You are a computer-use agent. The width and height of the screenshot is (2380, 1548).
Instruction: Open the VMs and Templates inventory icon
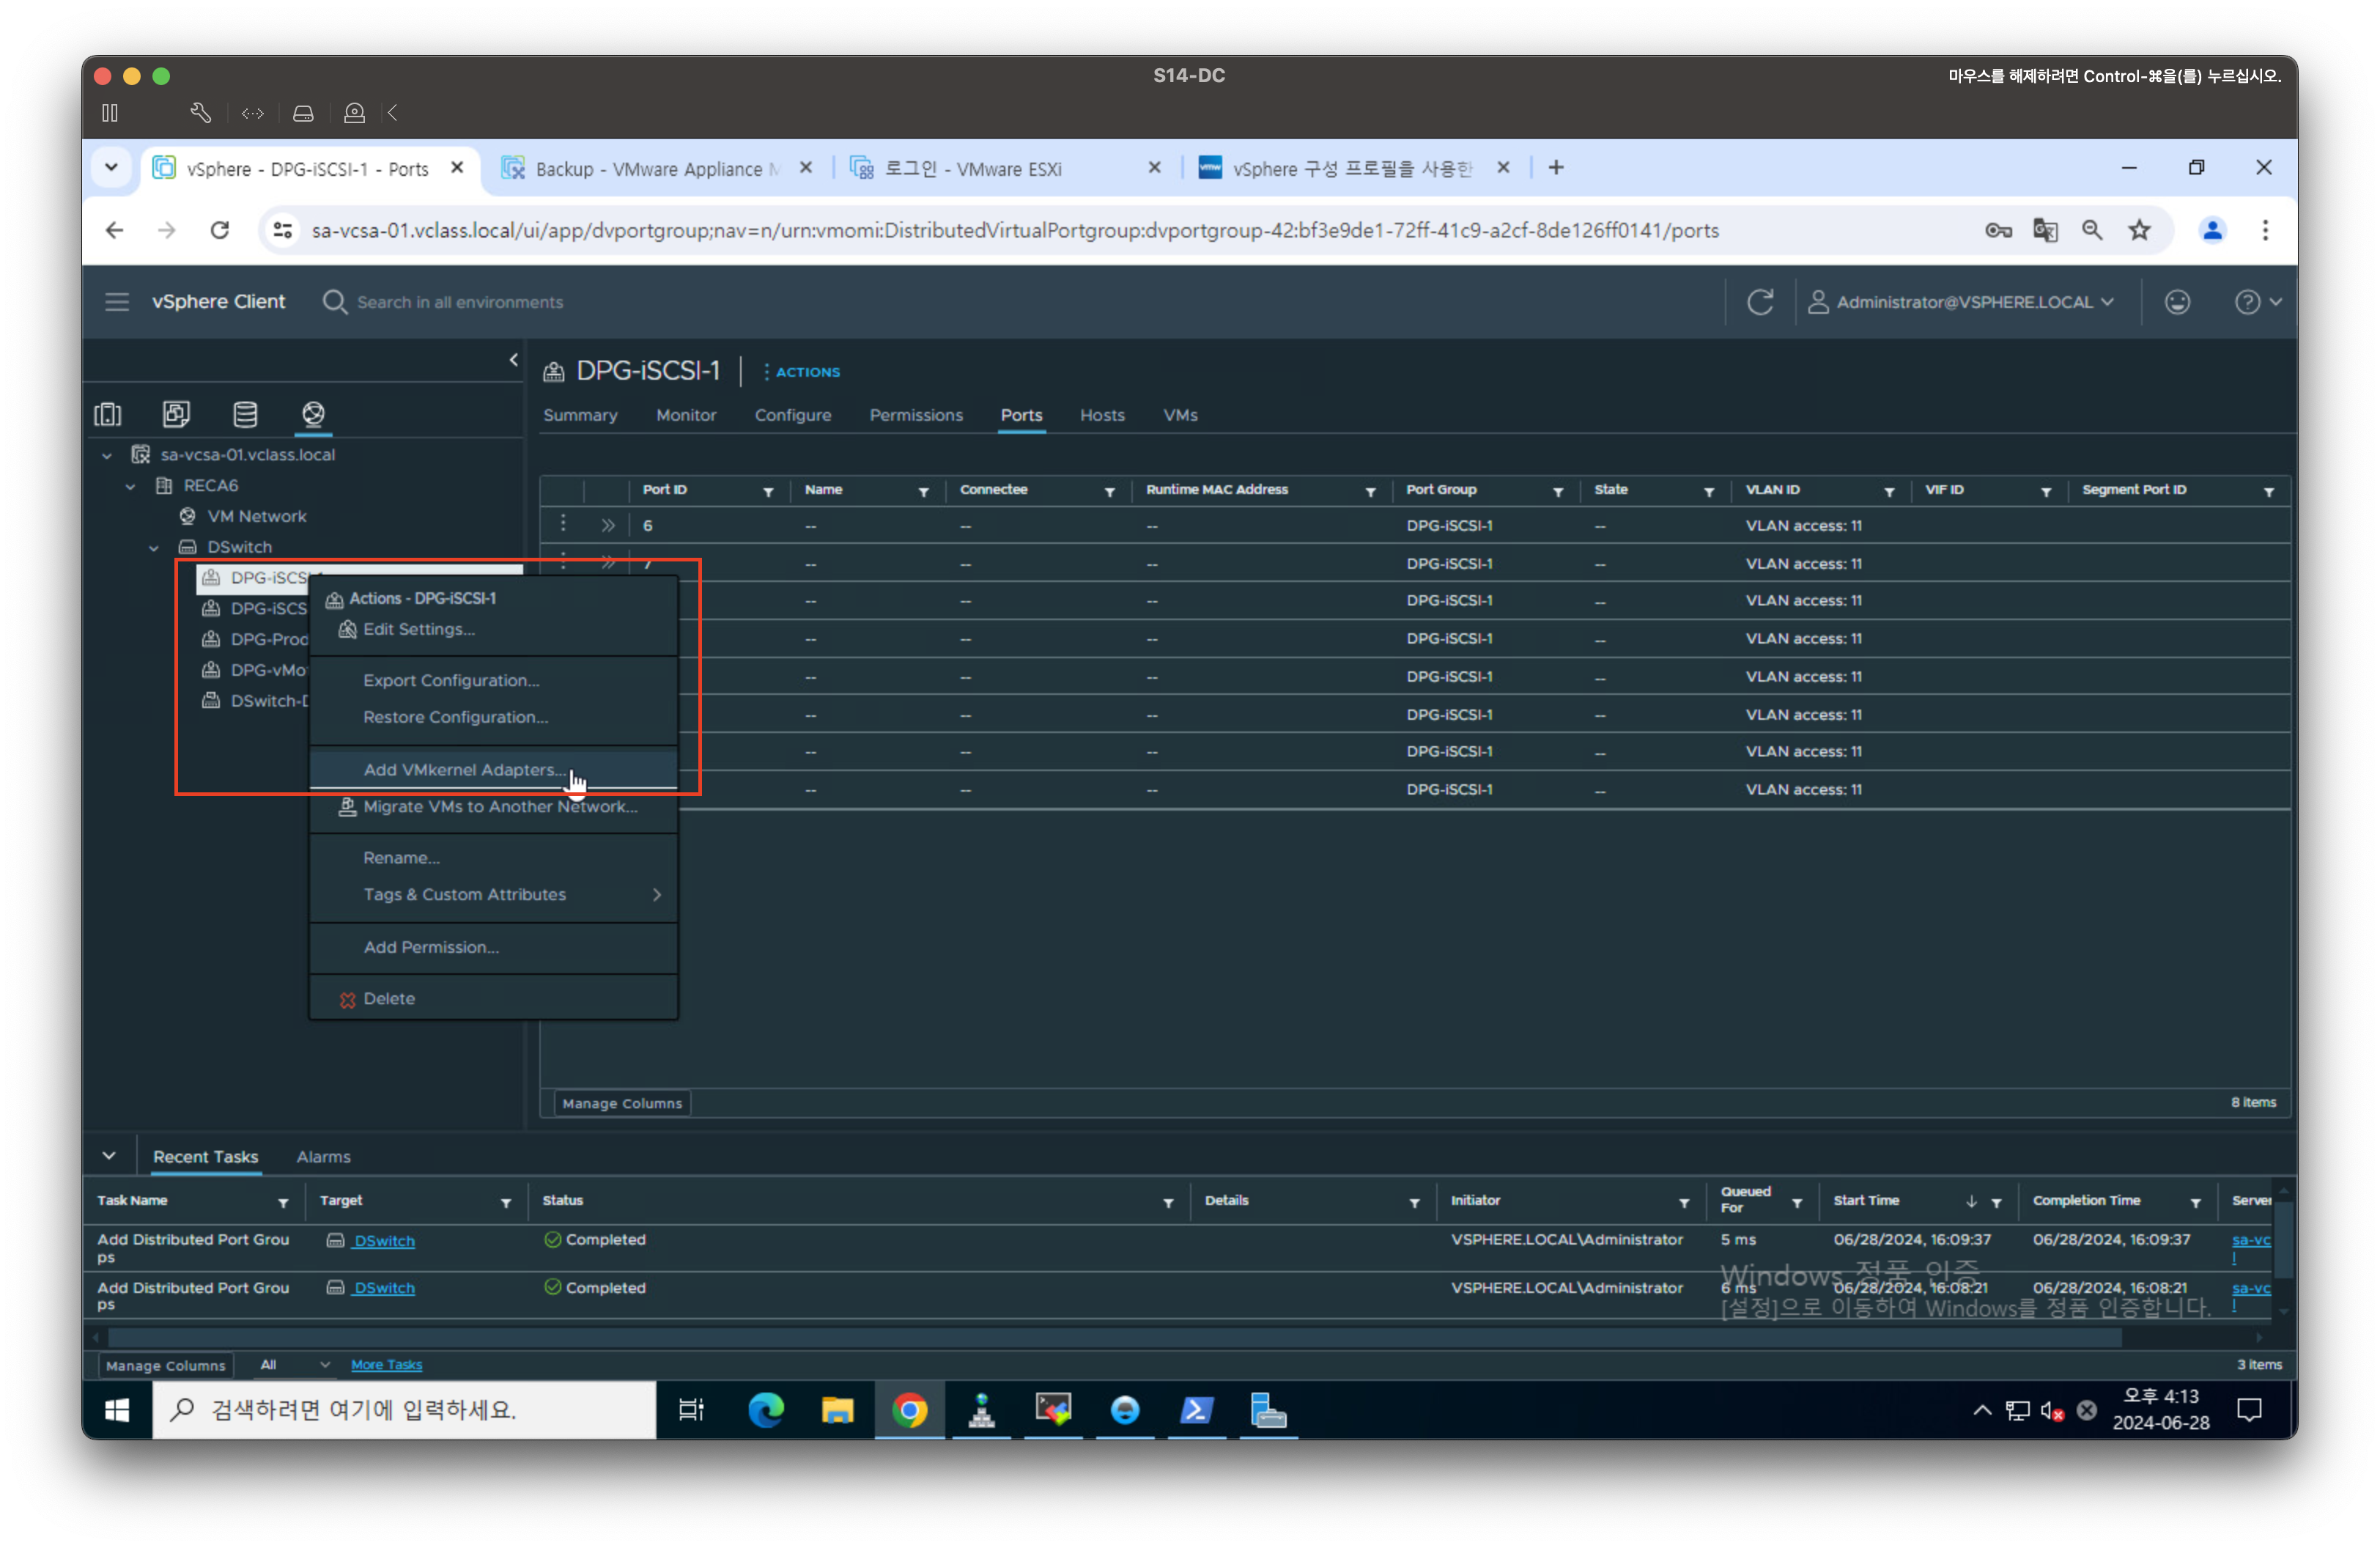point(176,414)
